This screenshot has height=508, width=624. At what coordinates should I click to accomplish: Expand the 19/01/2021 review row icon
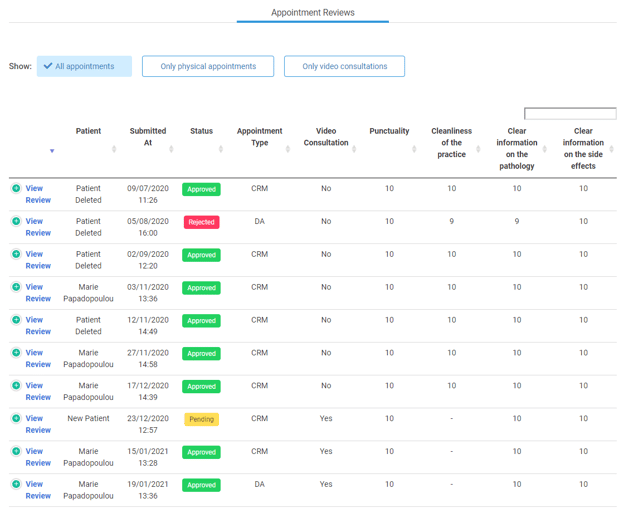coord(16,484)
